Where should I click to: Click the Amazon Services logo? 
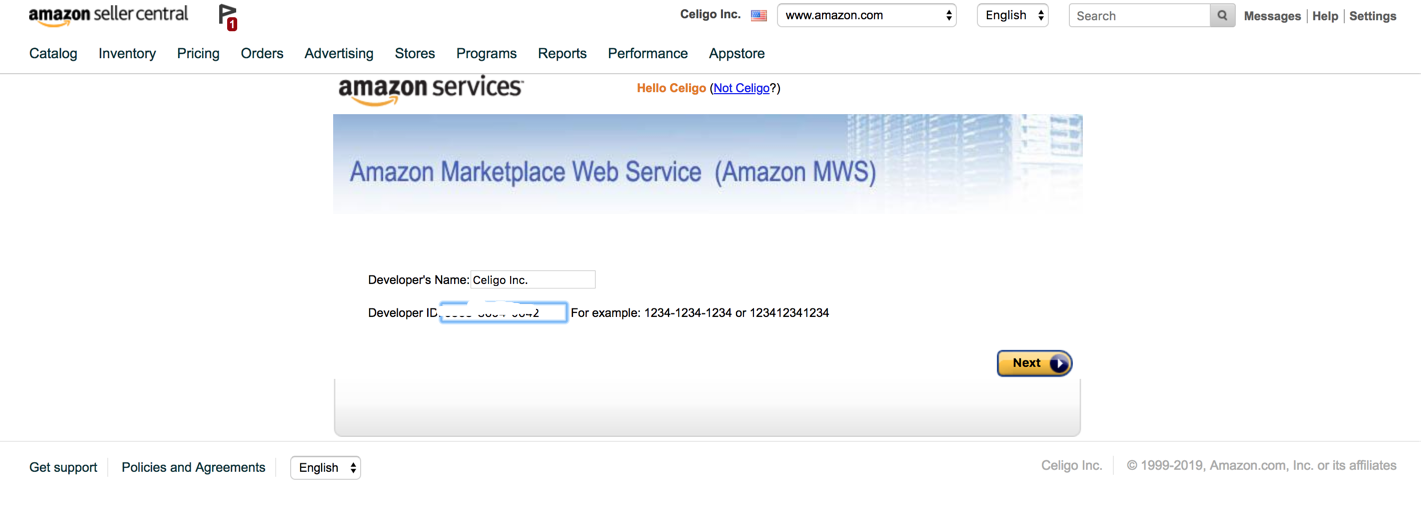coord(430,90)
